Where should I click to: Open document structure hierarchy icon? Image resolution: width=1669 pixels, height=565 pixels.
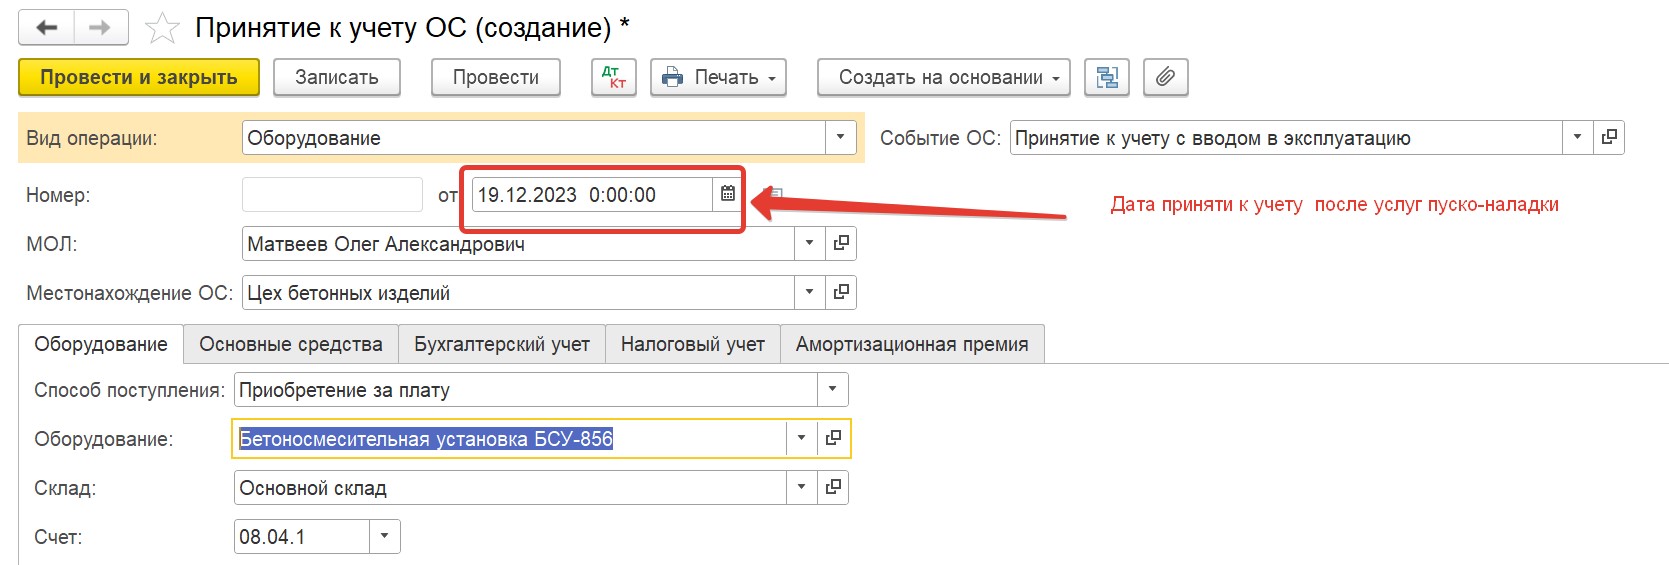(1107, 77)
